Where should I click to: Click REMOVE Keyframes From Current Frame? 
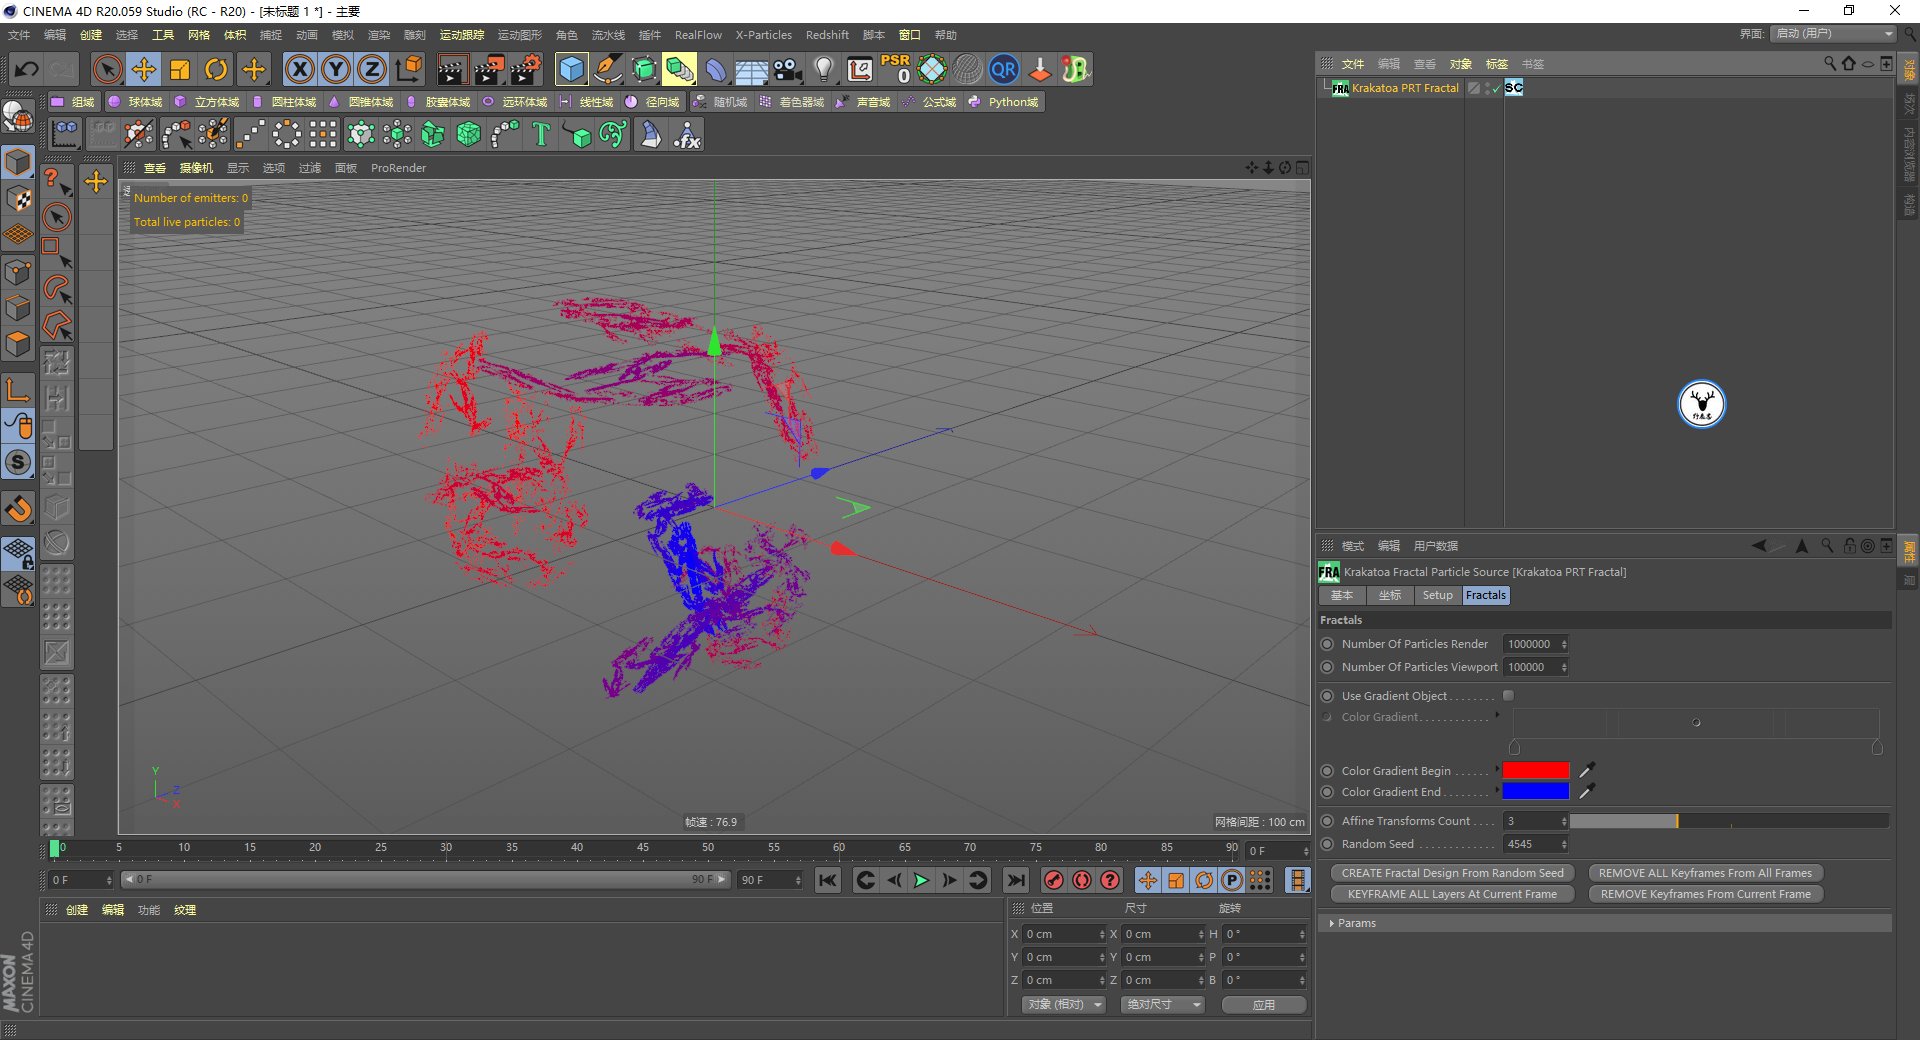1705,894
